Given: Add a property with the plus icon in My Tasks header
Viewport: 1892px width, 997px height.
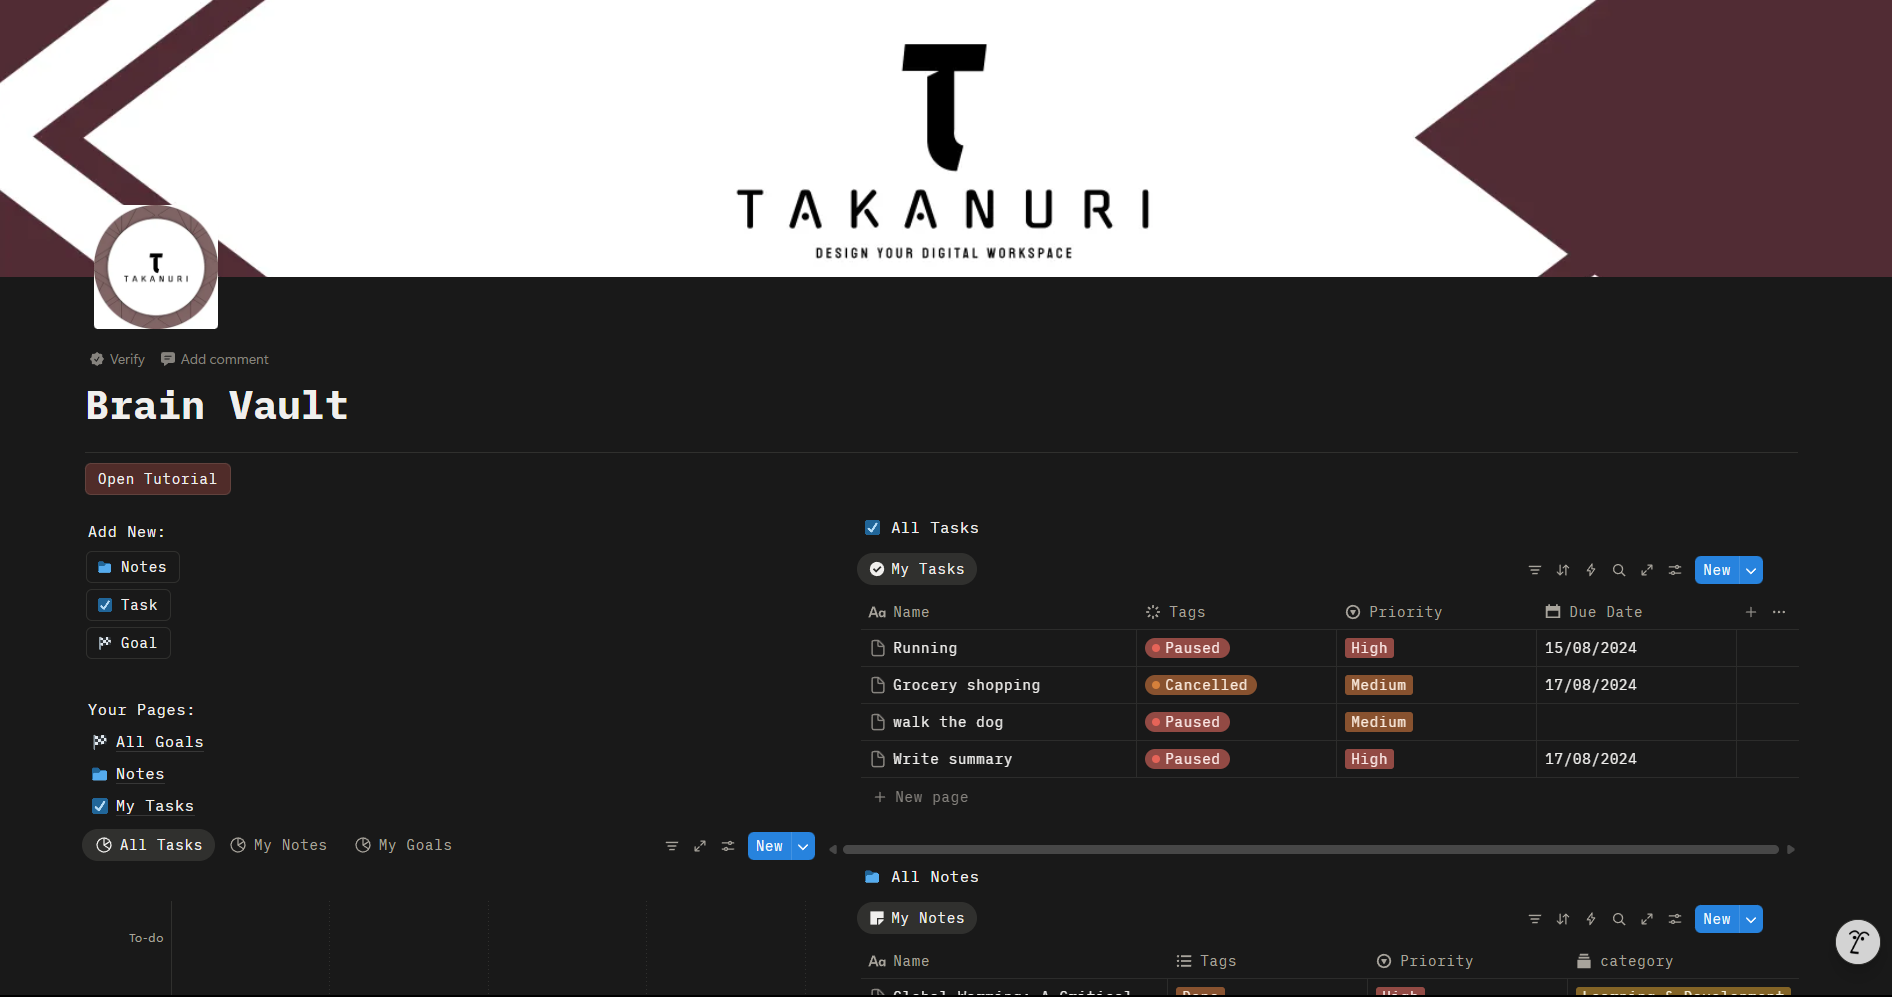Looking at the screenshot, I should (x=1751, y=612).
